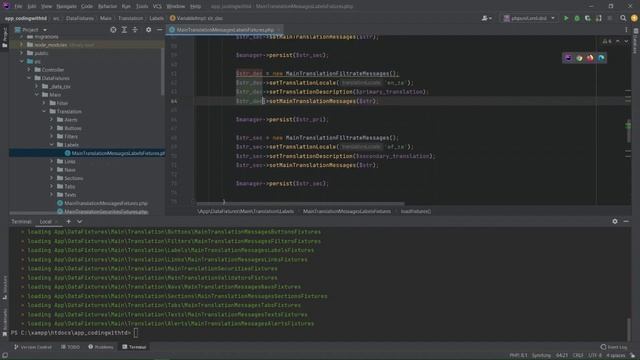Open the VCS menu
This screenshot has height=360, width=640.
click(157, 6)
